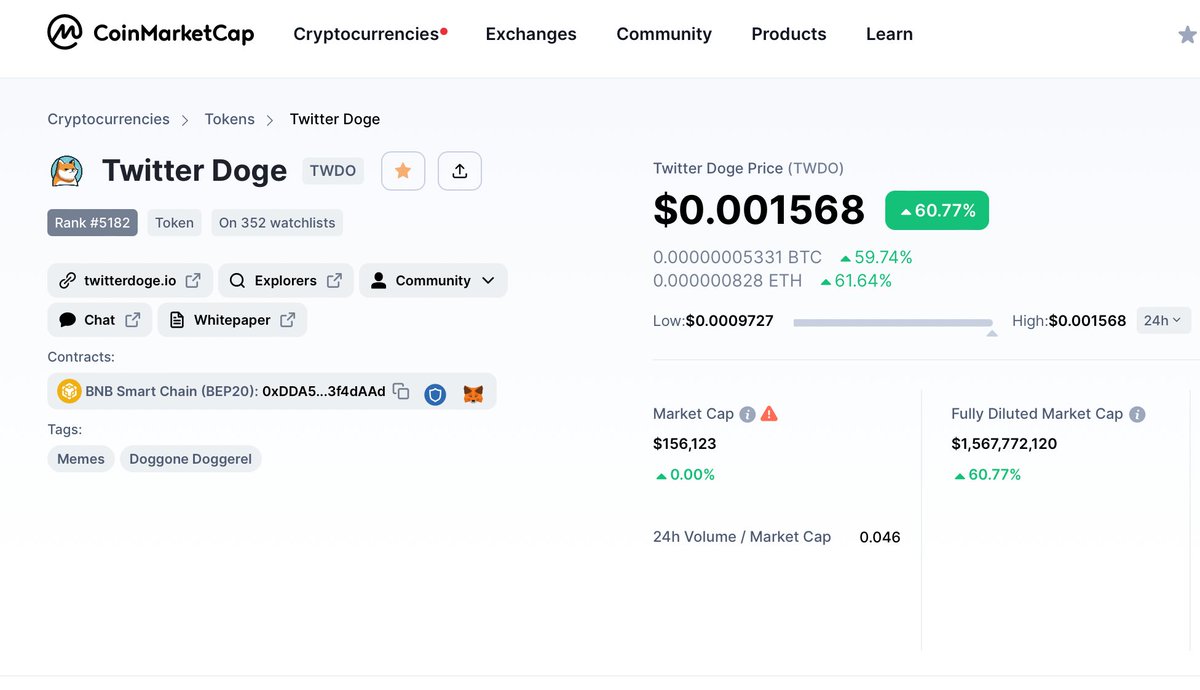The image size is (1200, 690).
Task: Click the Rank #5182 badge
Action: tap(92, 223)
